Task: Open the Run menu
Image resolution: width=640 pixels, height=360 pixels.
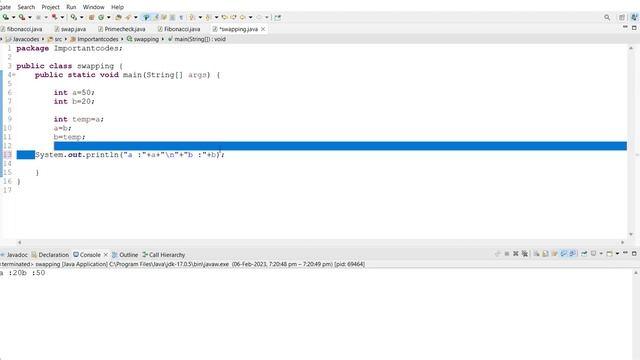Action: pos(71,7)
